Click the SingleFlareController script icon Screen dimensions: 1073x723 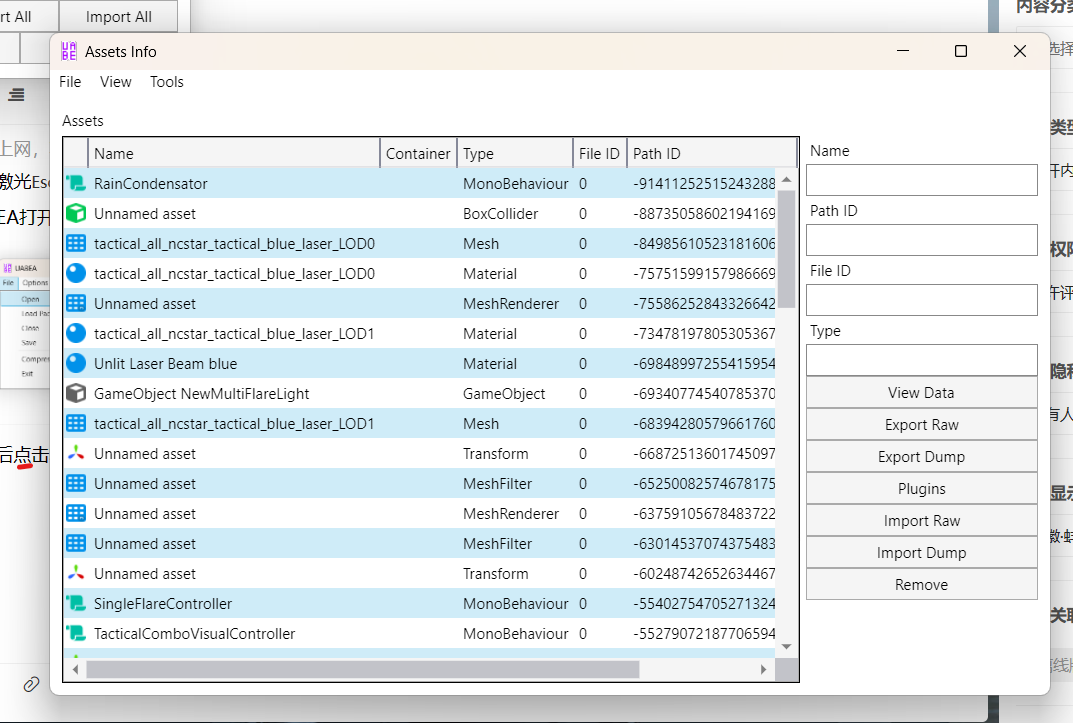point(76,604)
